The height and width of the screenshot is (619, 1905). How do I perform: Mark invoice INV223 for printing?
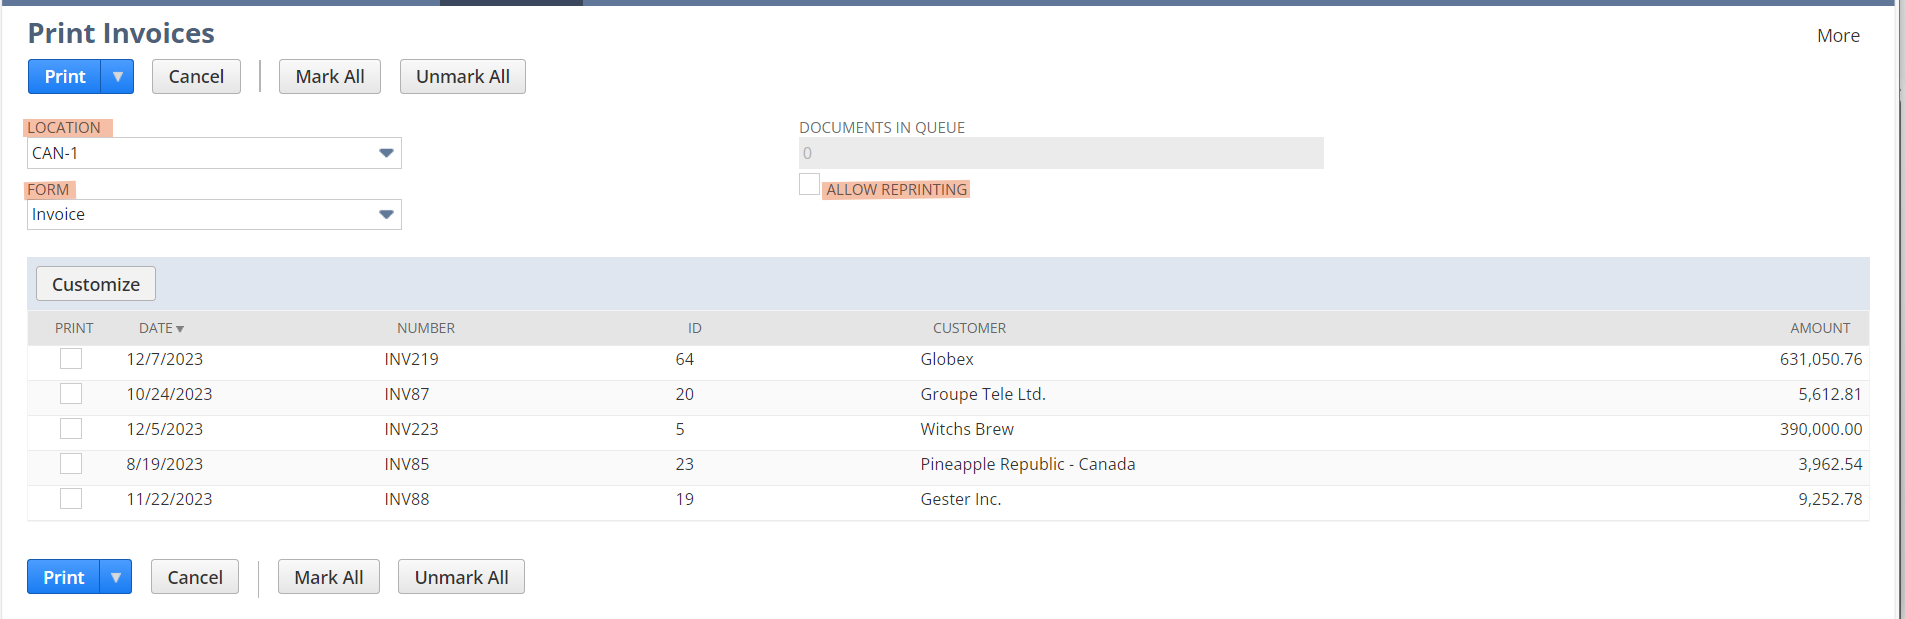[71, 429]
